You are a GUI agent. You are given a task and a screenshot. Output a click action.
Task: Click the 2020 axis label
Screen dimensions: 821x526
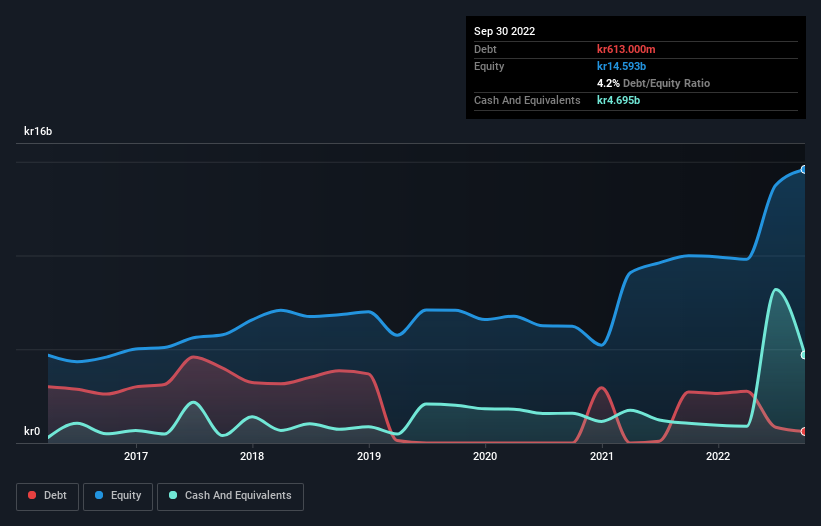[485, 456]
